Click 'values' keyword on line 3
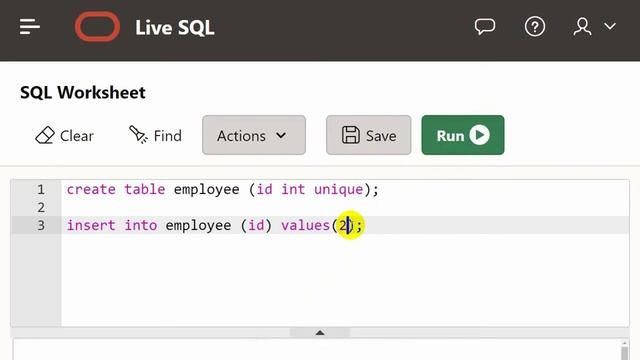 pyautogui.click(x=305, y=225)
